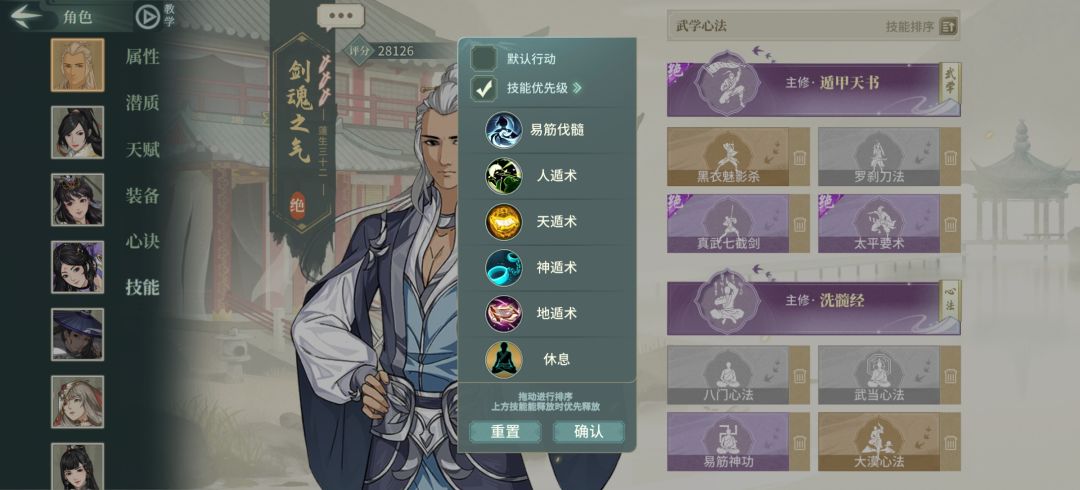Delete the 黑衣魅影杀 skill via trash icon

[799, 157]
